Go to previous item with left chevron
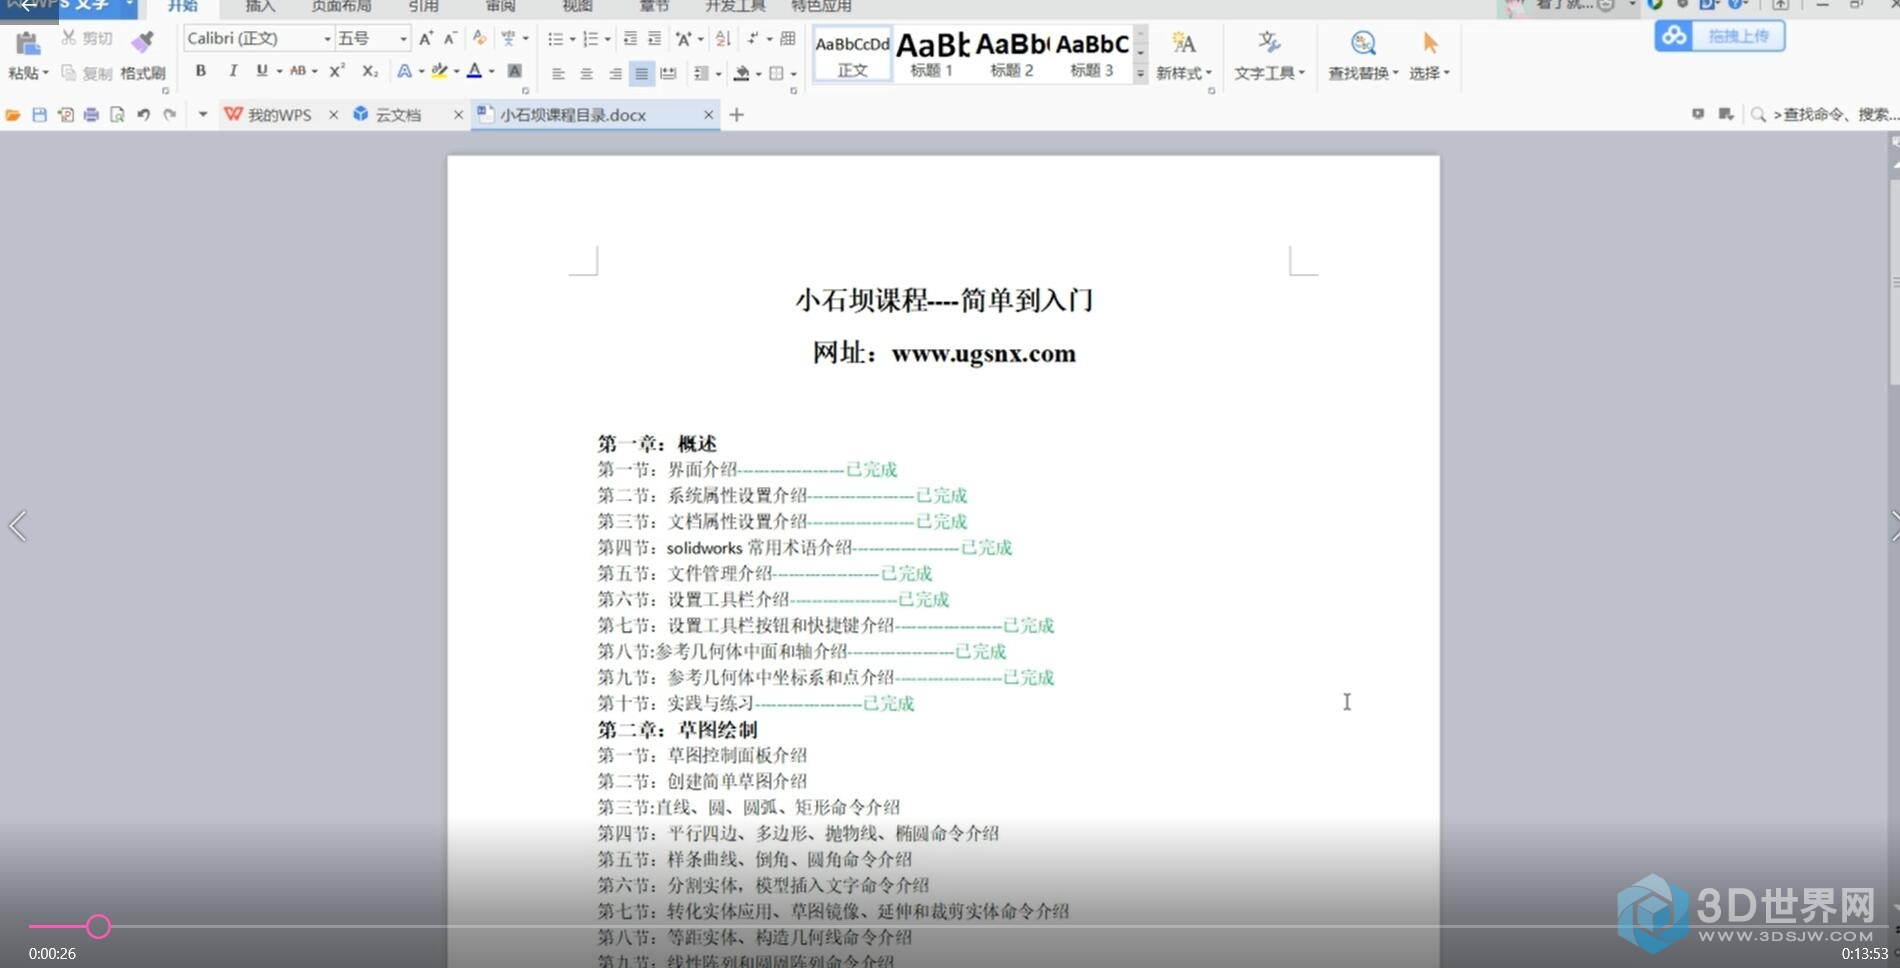 pos(17,526)
